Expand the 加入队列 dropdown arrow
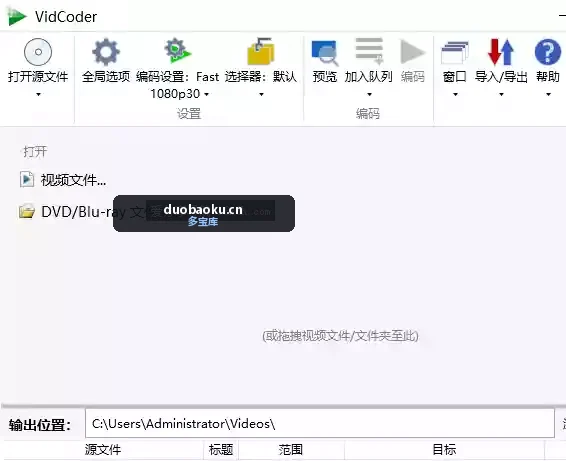The width and height of the screenshot is (566, 461). pos(369,95)
